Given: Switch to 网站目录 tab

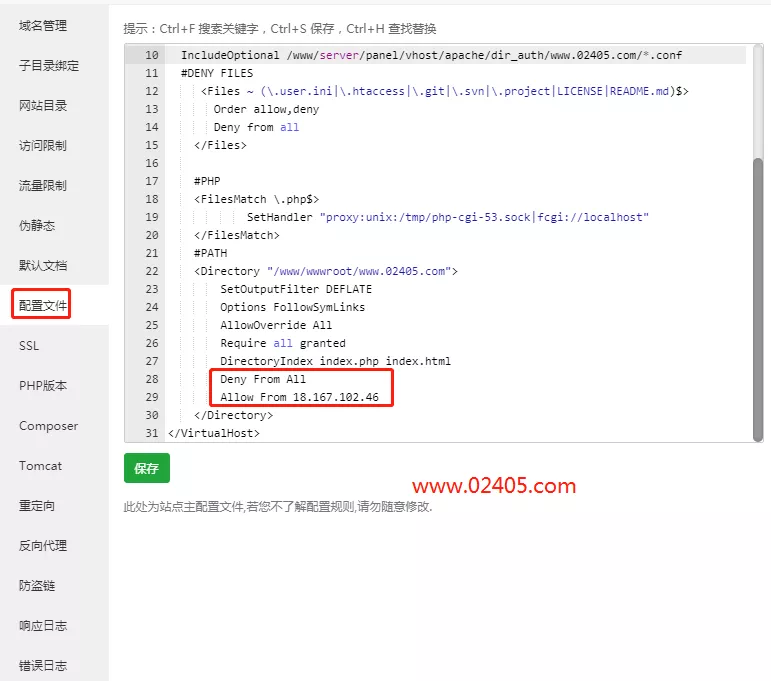Looking at the screenshot, I should (43, 106).
